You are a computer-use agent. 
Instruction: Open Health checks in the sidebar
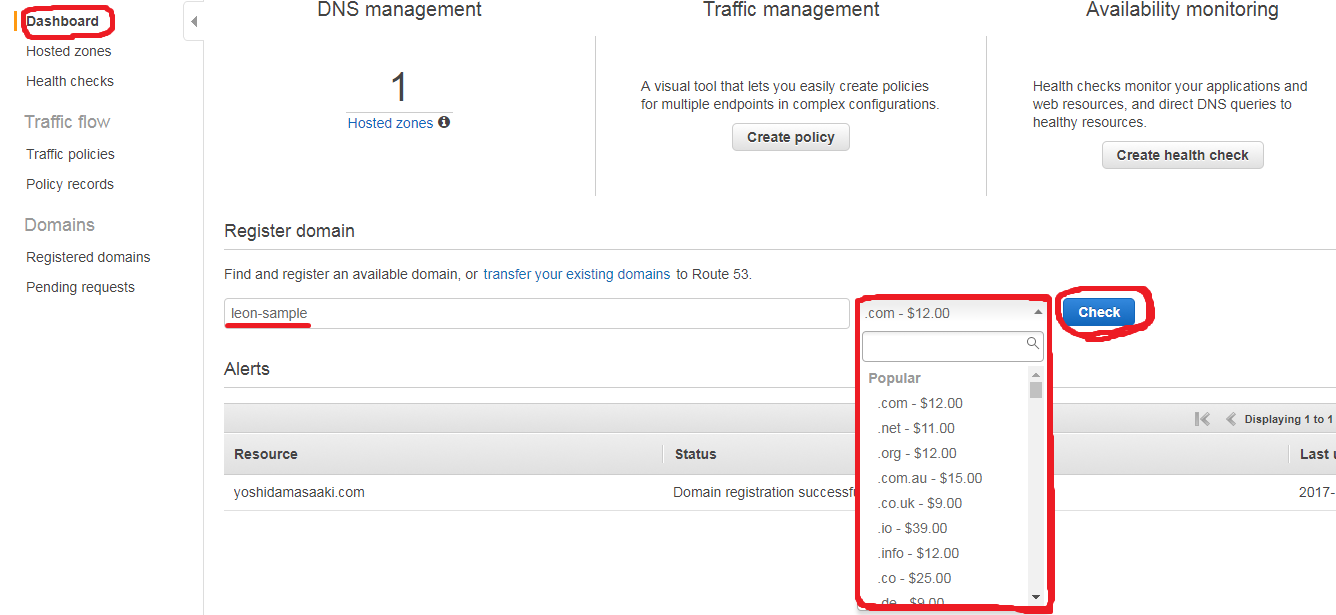(x=70, y=81)
